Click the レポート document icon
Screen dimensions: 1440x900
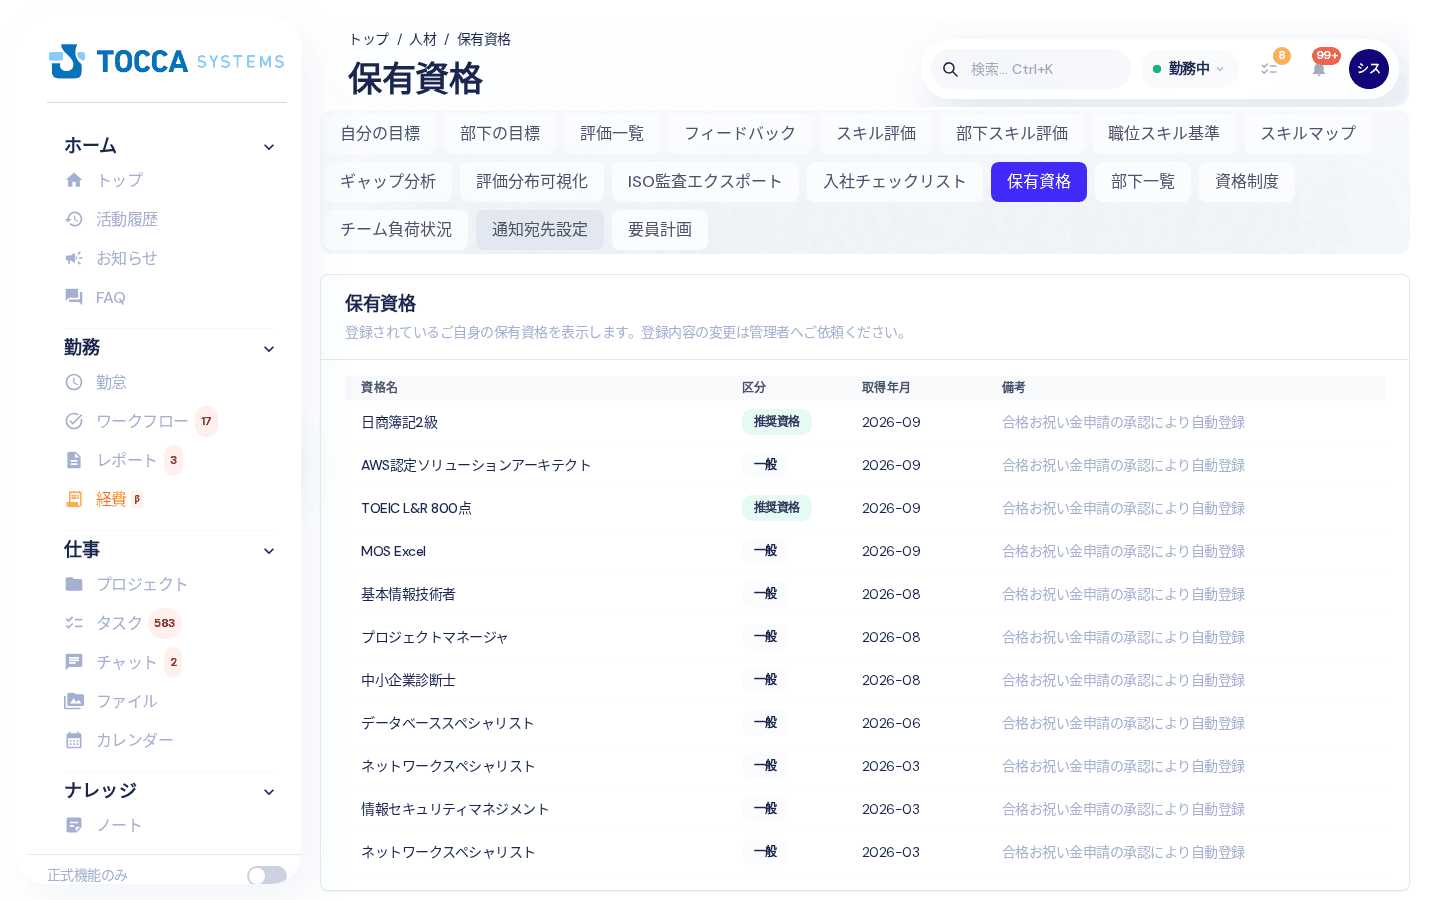74,460
